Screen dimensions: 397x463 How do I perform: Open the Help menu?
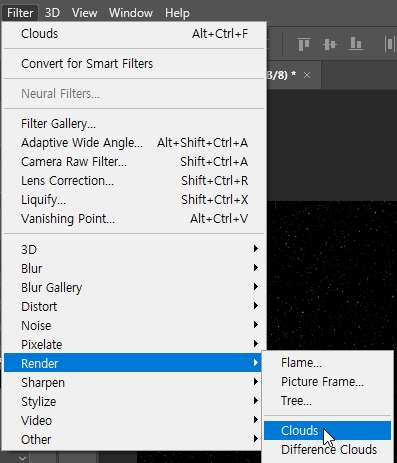[177, 13]
